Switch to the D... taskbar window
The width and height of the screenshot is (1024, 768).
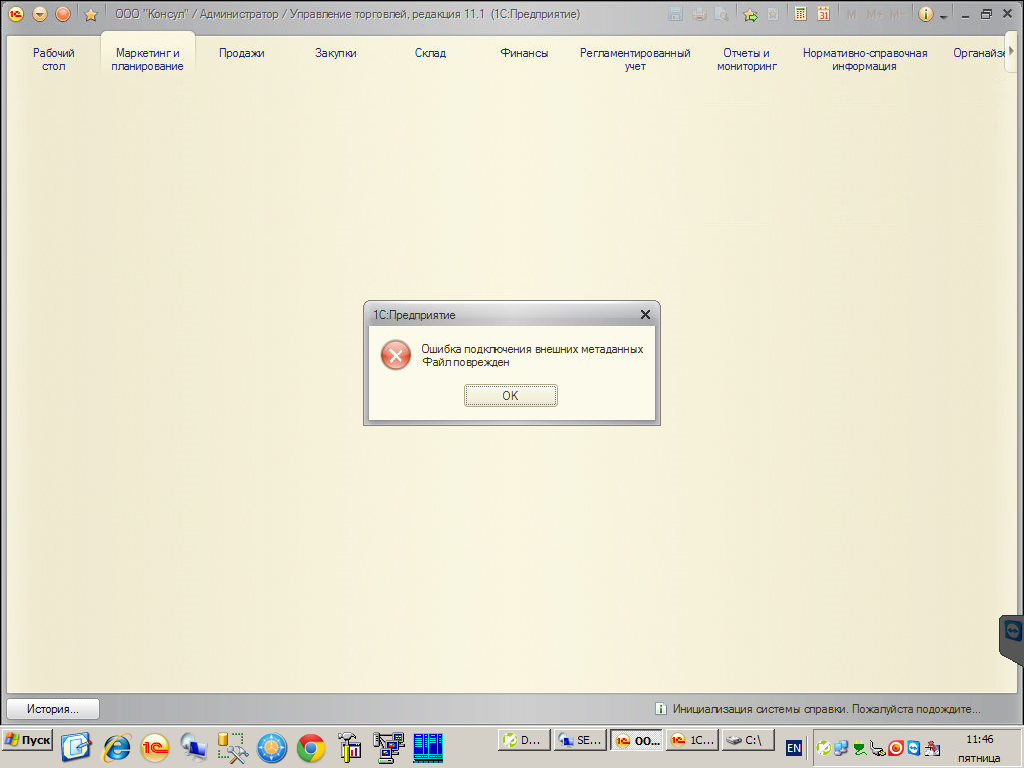pyautogui.click(x=524, y=740)
